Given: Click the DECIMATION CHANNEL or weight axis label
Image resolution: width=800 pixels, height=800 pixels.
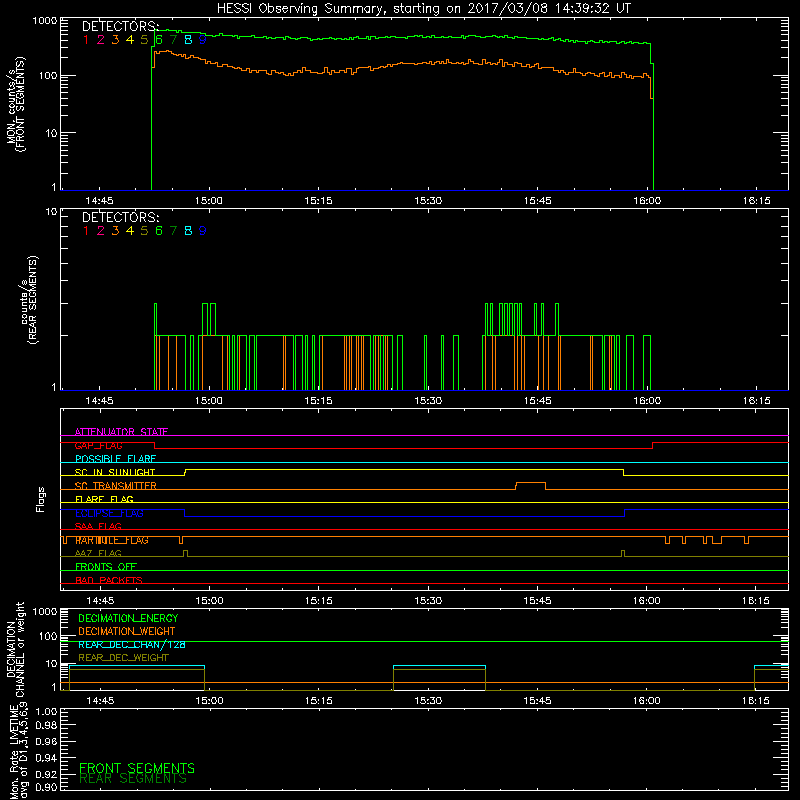Looking at the screenshot, I should pyautogui.click(x=15, y=649).
